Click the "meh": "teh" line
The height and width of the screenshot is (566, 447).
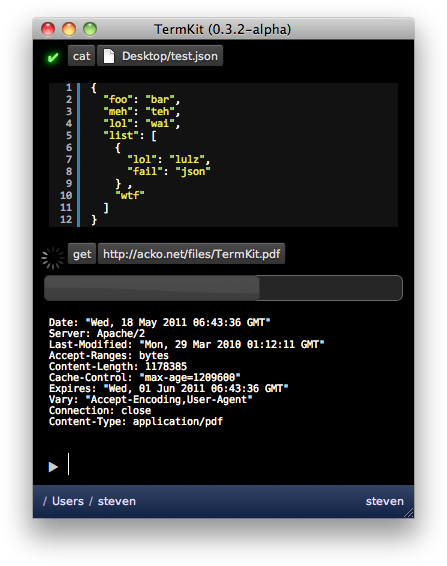pyautogui.click(x=142, y=111)
